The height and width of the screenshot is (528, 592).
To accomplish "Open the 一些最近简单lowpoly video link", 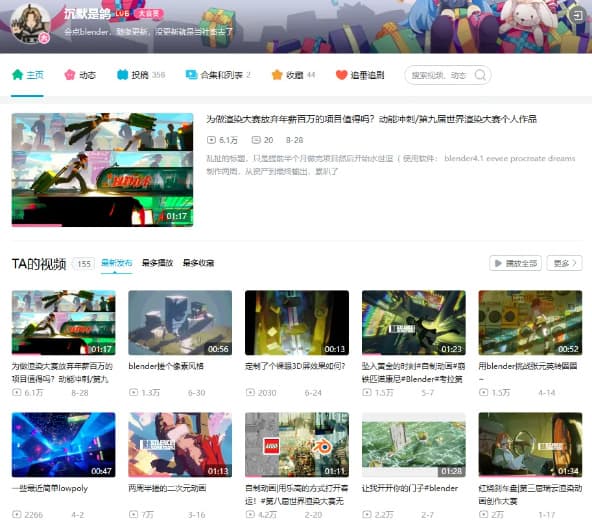I will 50,488.
